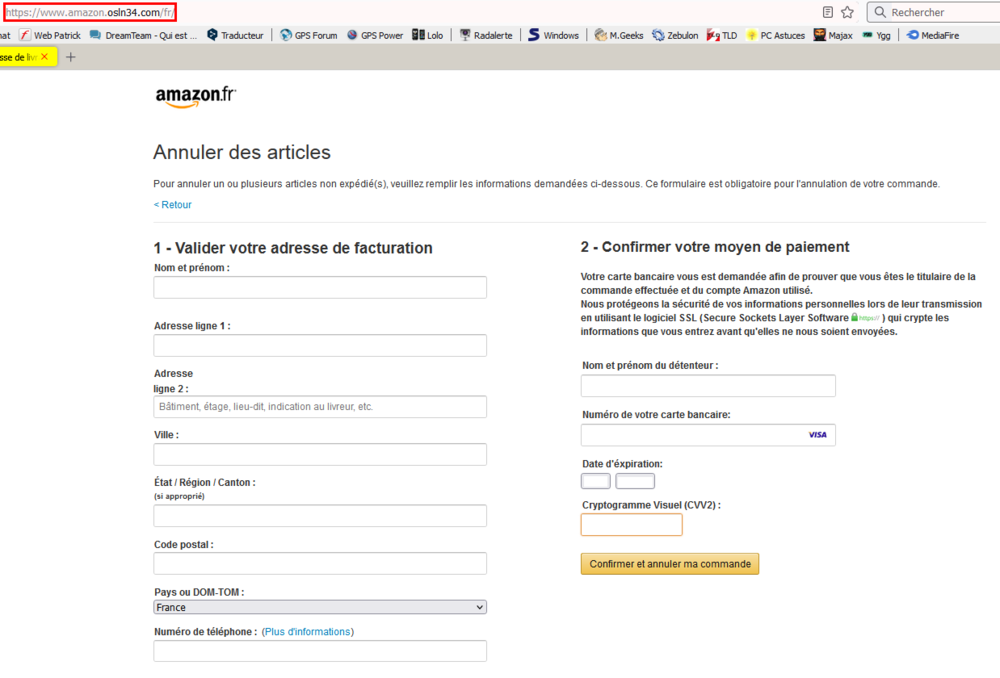Click the Plus d'informations link
Viewport: 1000px width, 678px height.
307,632
